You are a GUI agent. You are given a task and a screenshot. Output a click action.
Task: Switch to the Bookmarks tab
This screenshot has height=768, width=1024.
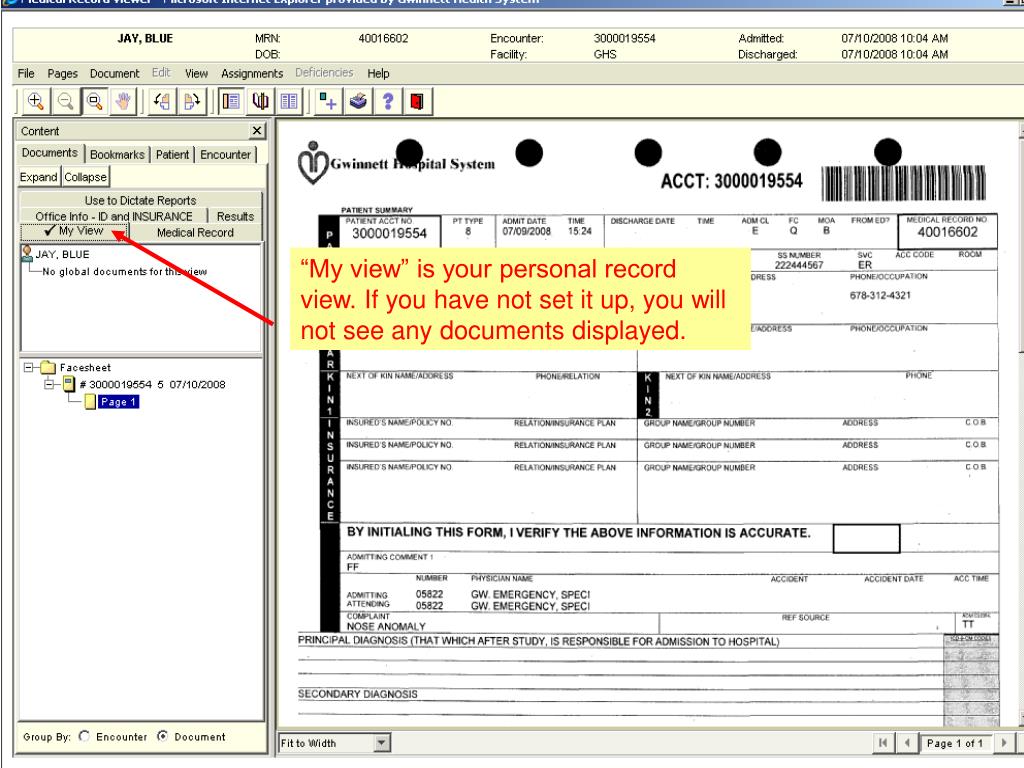[x=118, y=155]
